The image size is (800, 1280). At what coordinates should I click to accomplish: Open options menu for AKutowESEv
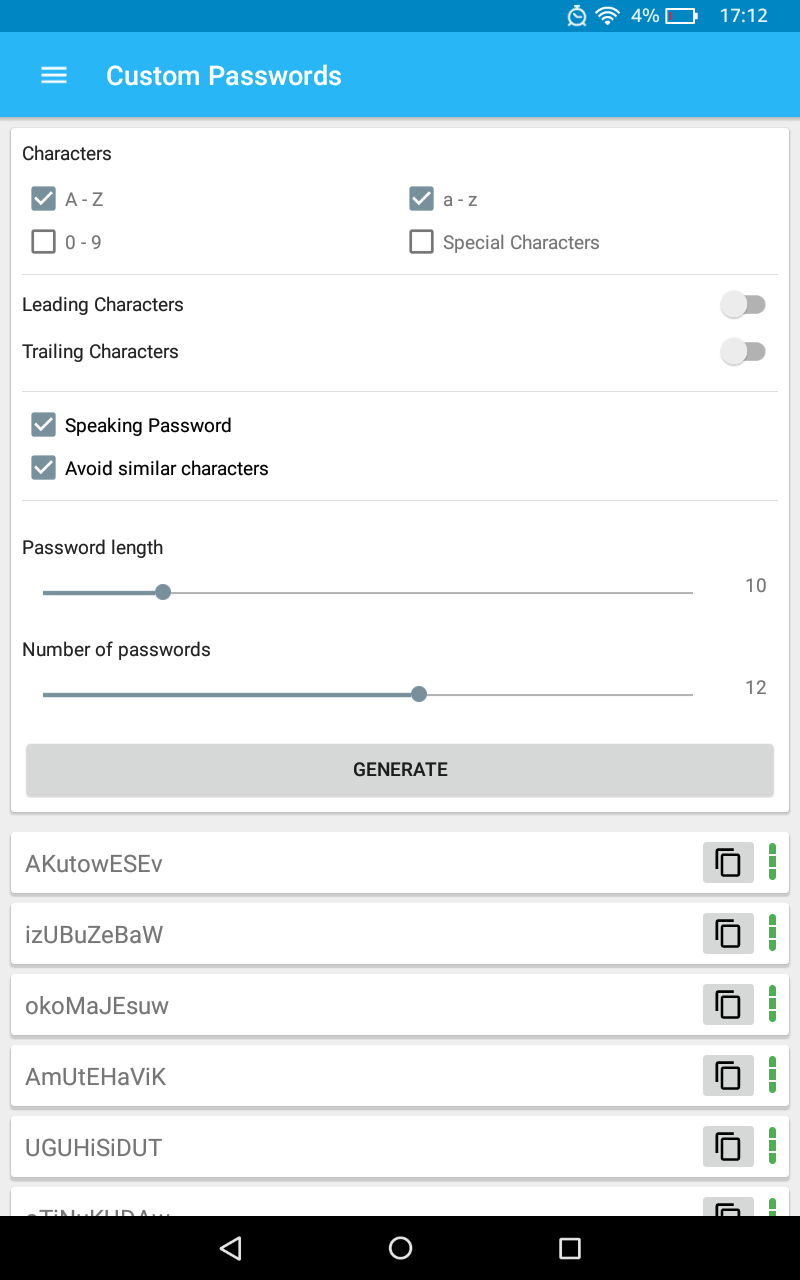(x=773, y=862)
